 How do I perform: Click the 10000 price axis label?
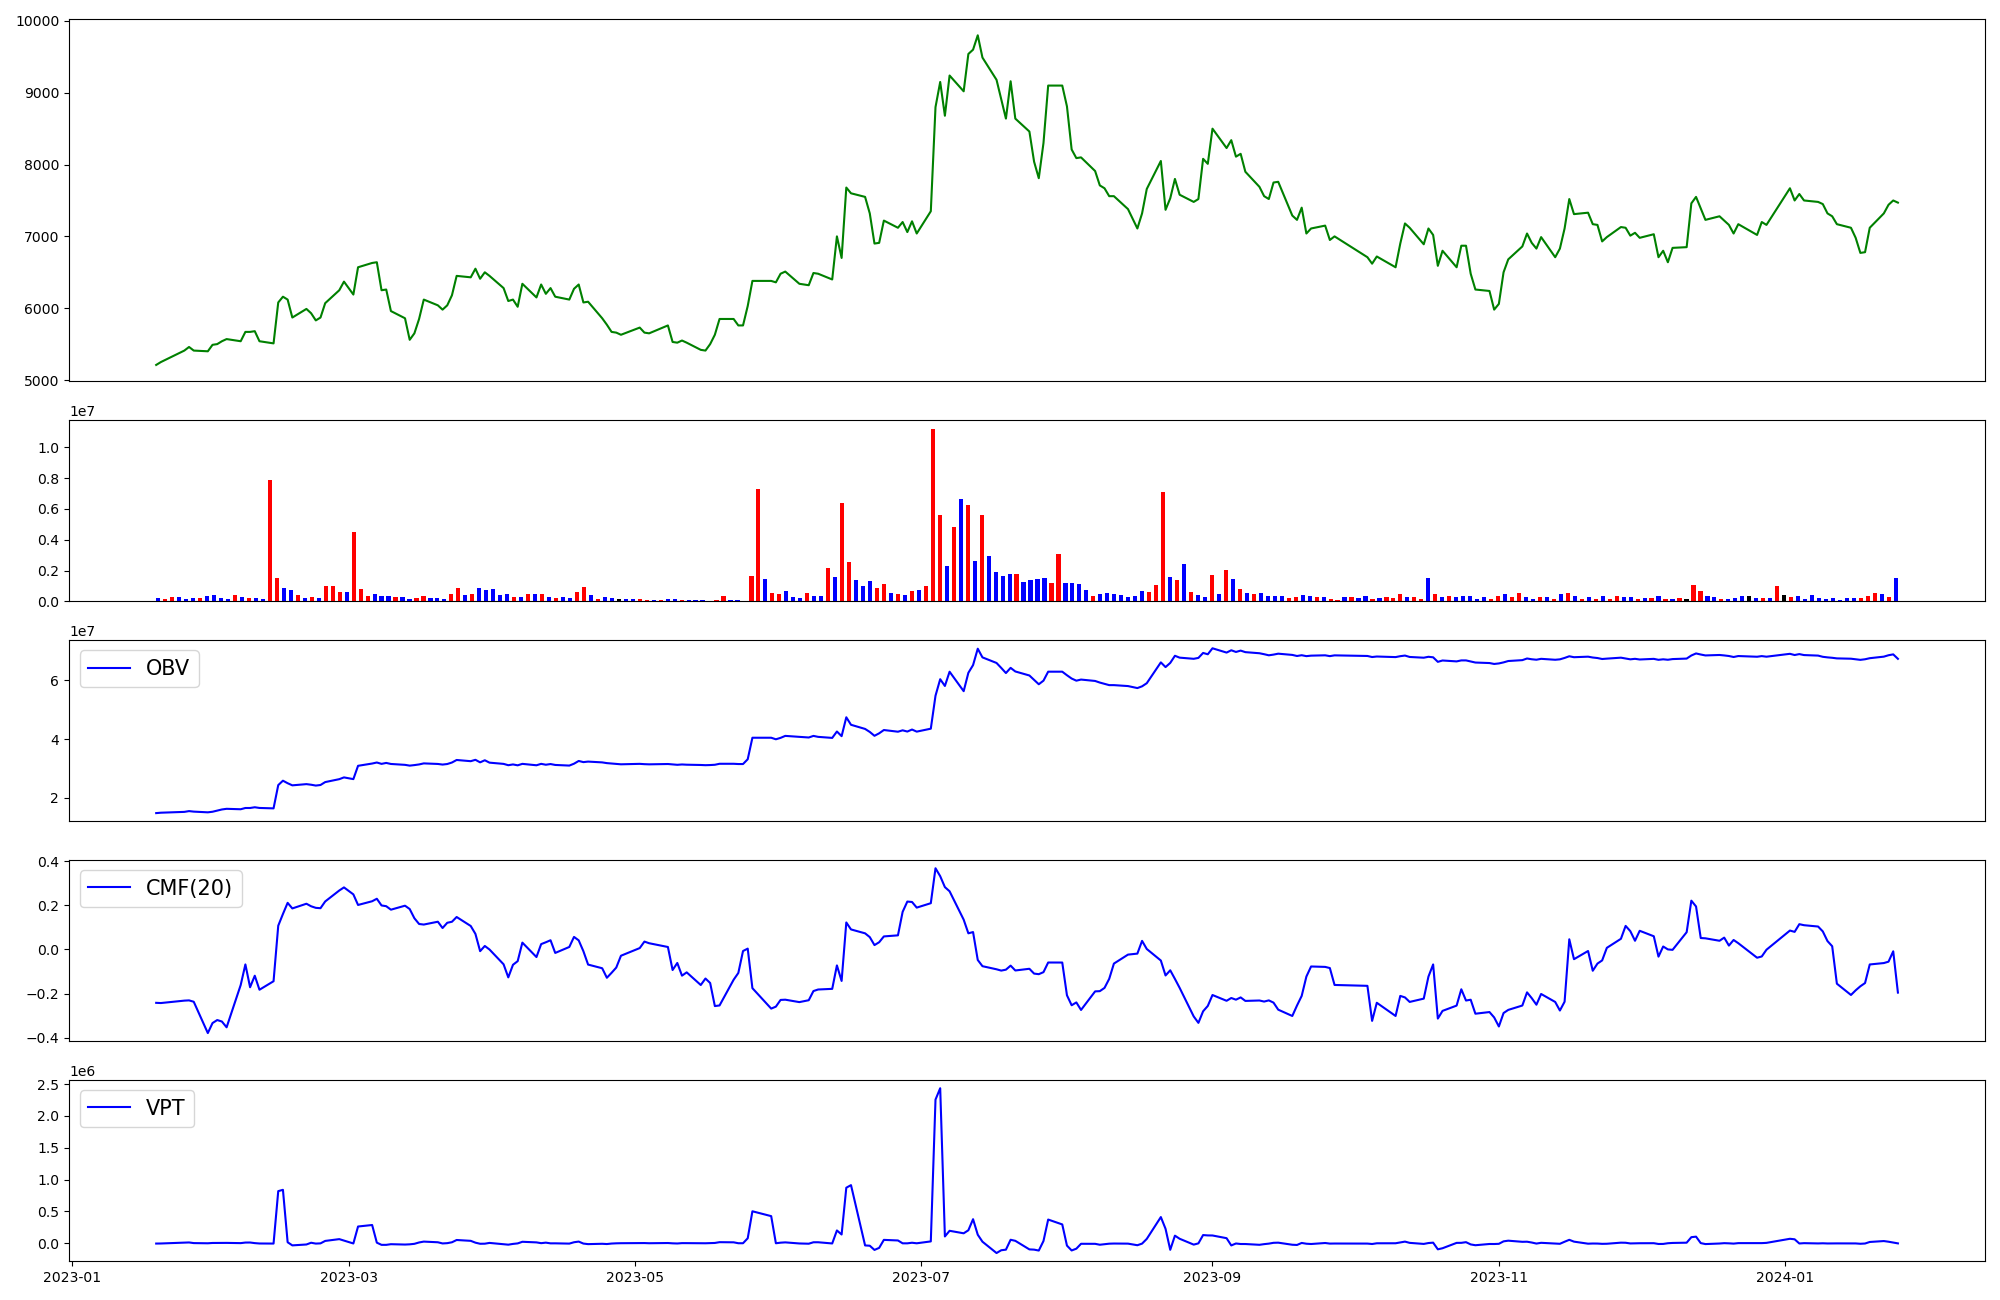[37, 21]
